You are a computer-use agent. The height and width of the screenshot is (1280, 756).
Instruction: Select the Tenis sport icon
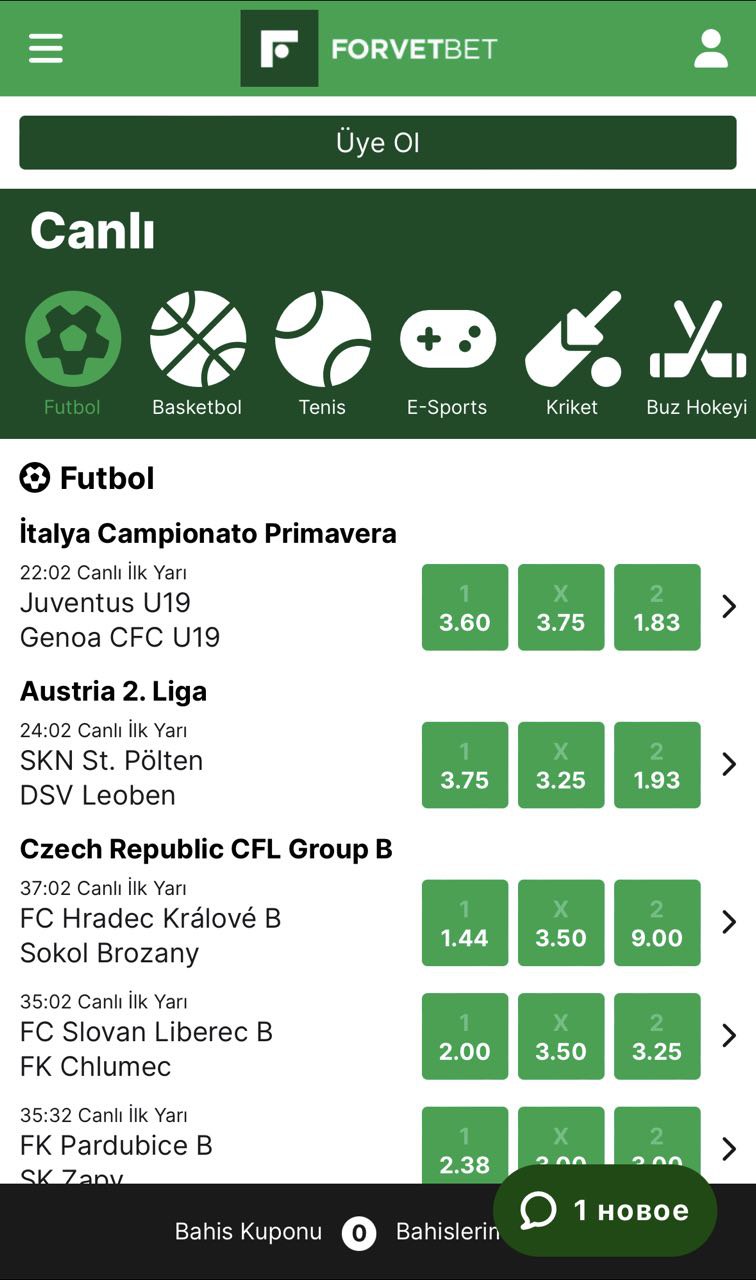(x=322, y=340)
